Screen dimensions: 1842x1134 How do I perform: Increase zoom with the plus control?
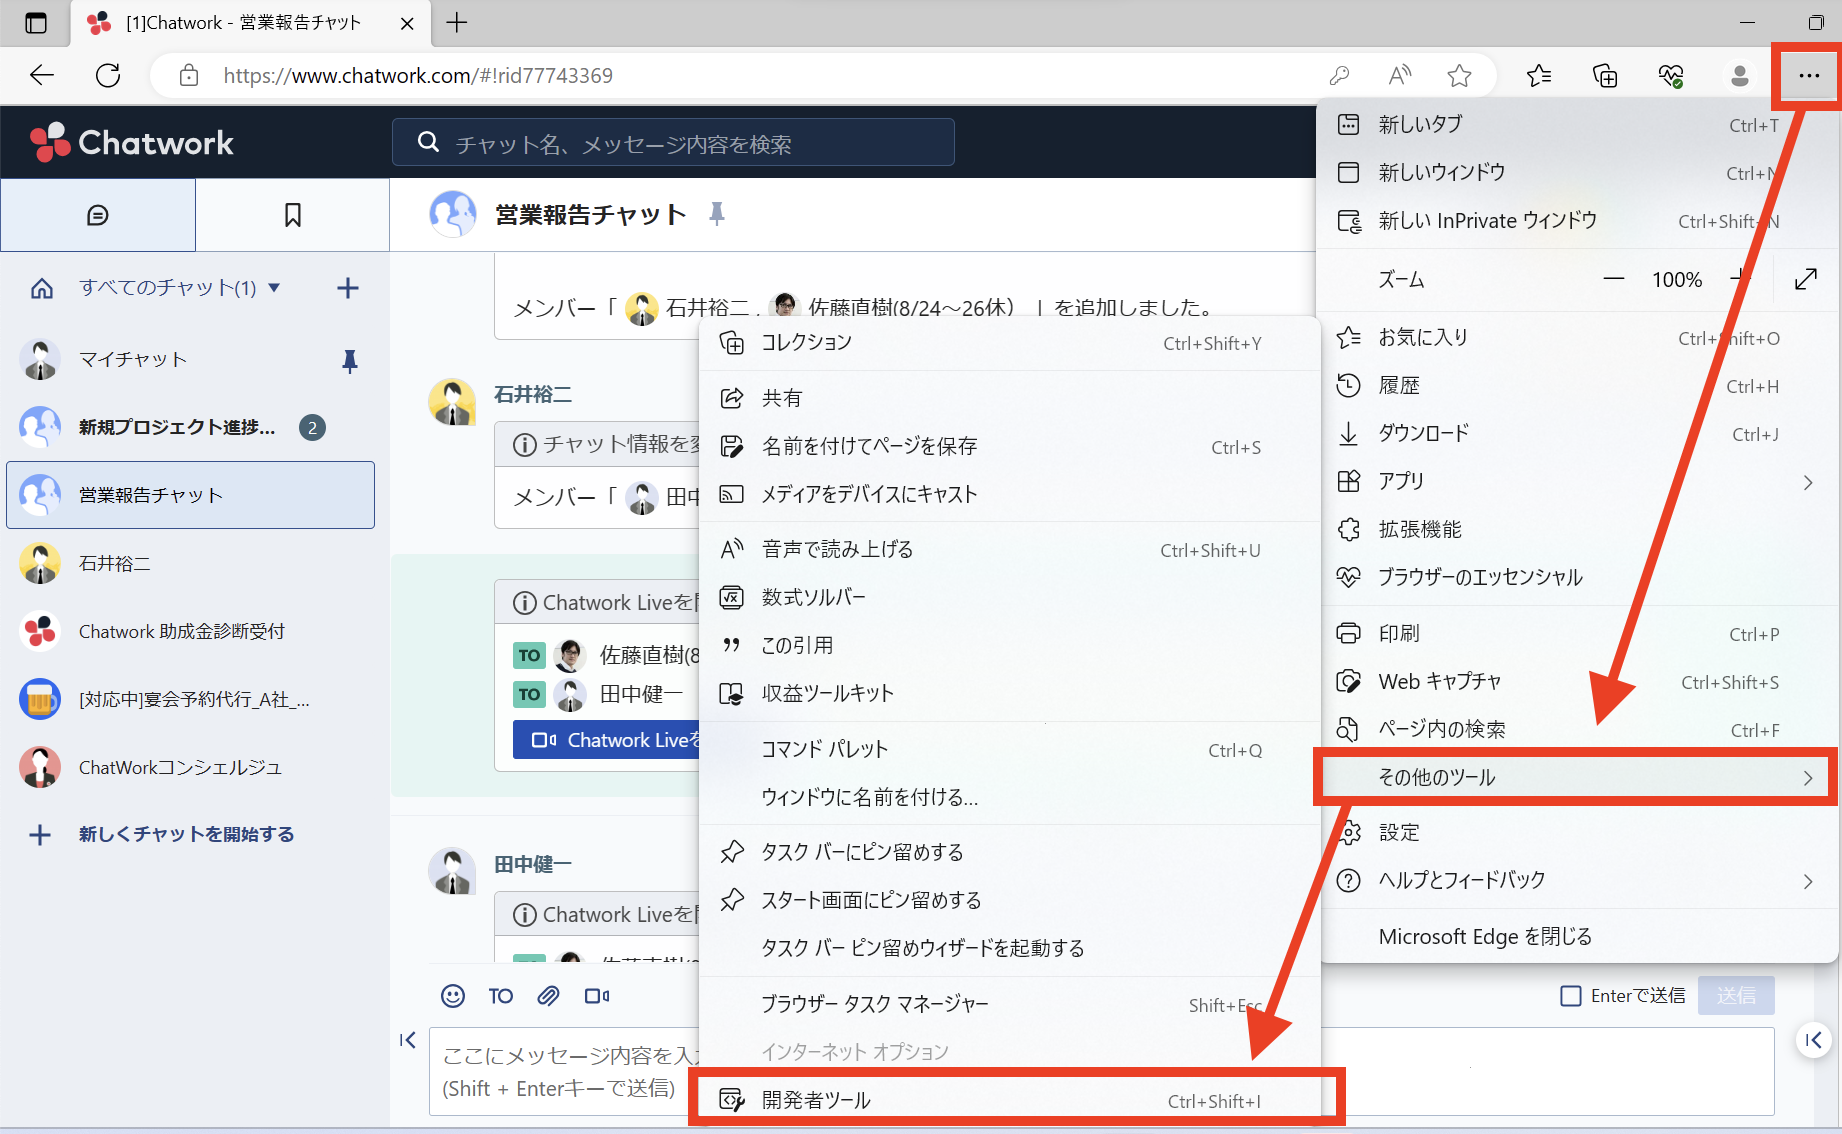click(x=1740, y=279)
